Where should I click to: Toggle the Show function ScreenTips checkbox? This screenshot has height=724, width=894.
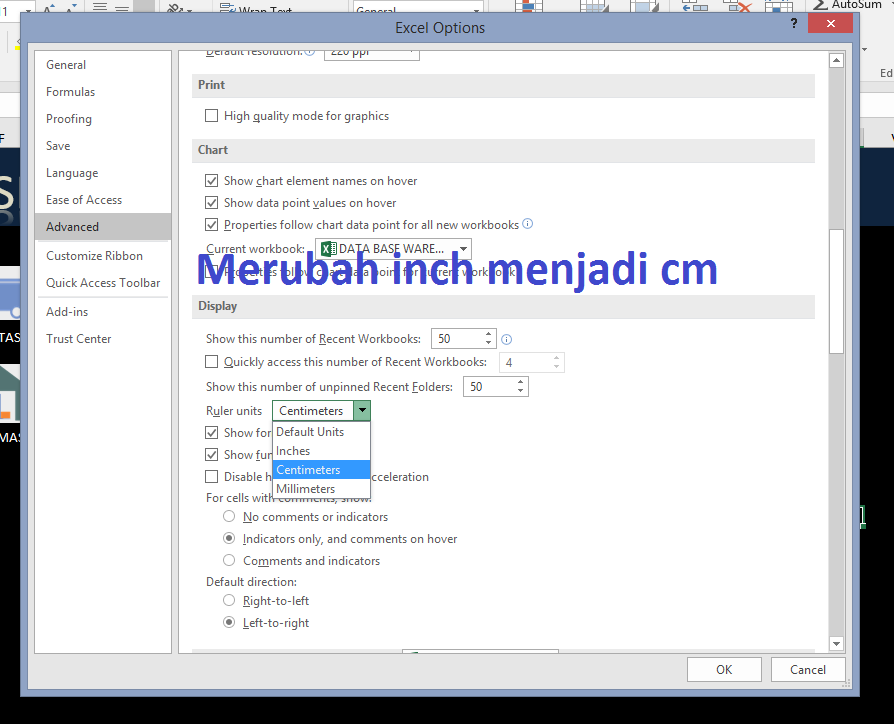point(212,455)
